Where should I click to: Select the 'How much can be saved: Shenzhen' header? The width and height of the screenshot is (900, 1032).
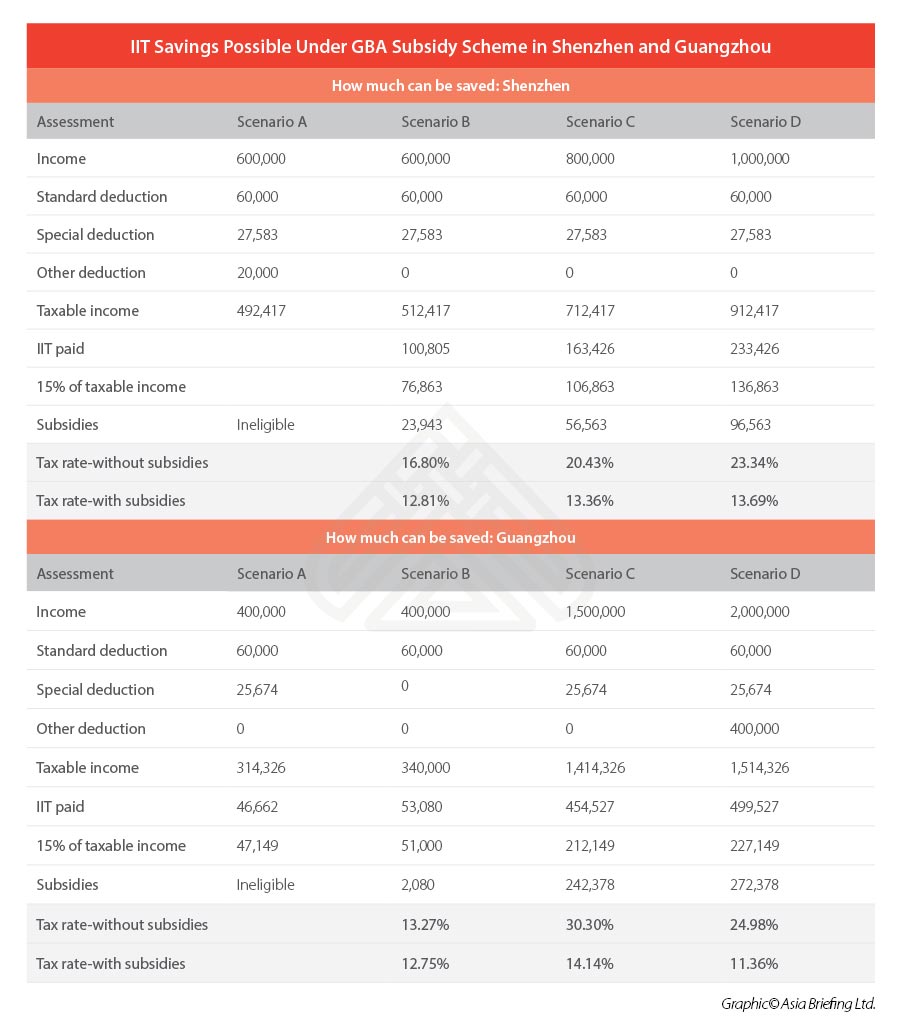point(450,86)
